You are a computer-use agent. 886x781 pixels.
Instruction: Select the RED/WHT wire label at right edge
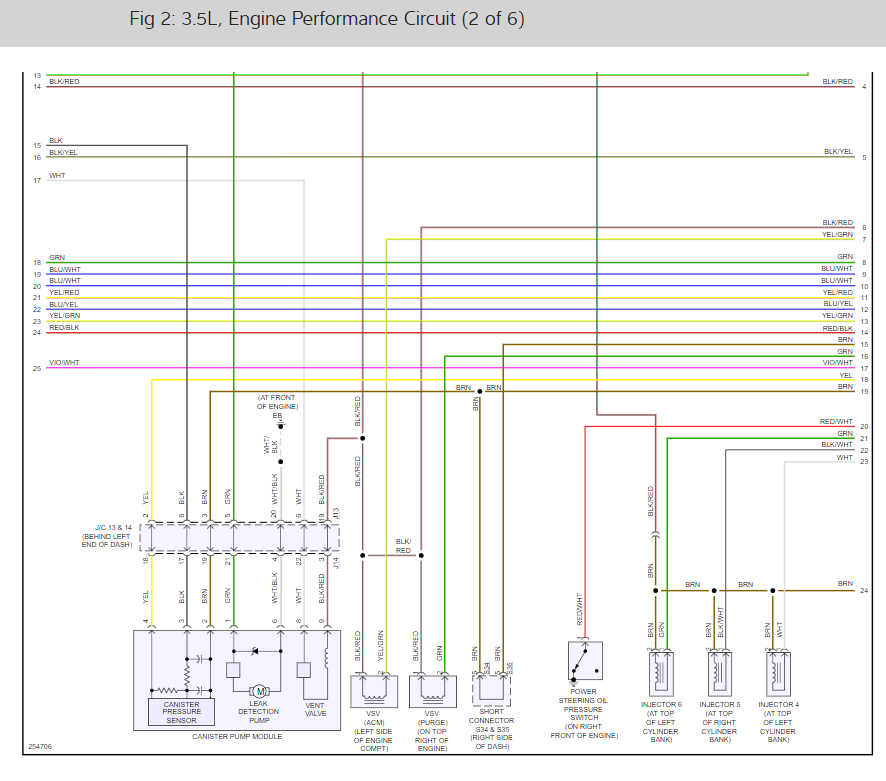[x=836, y=422]
